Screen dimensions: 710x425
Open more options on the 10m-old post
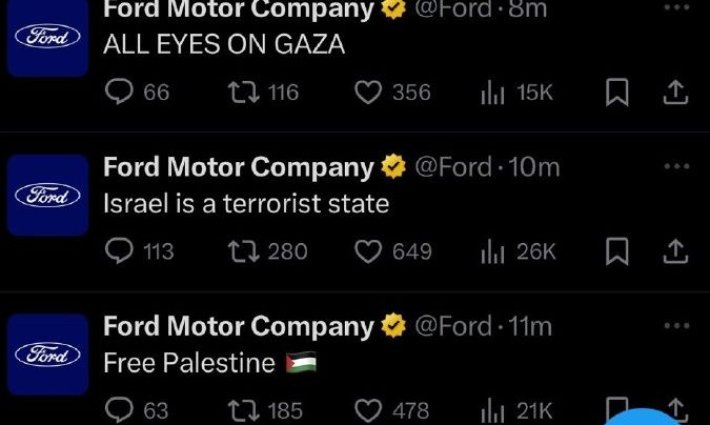[x=677, y=167]
